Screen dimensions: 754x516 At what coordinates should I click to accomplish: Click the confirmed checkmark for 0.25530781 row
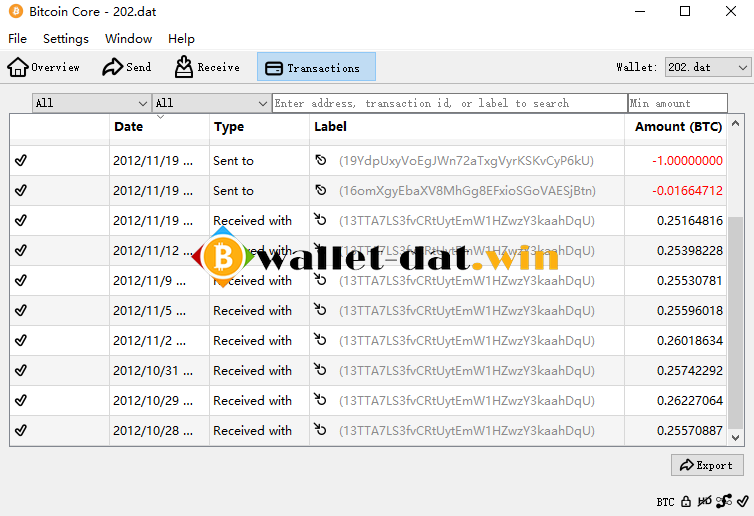pyautogui.click(x=21, y=280)
